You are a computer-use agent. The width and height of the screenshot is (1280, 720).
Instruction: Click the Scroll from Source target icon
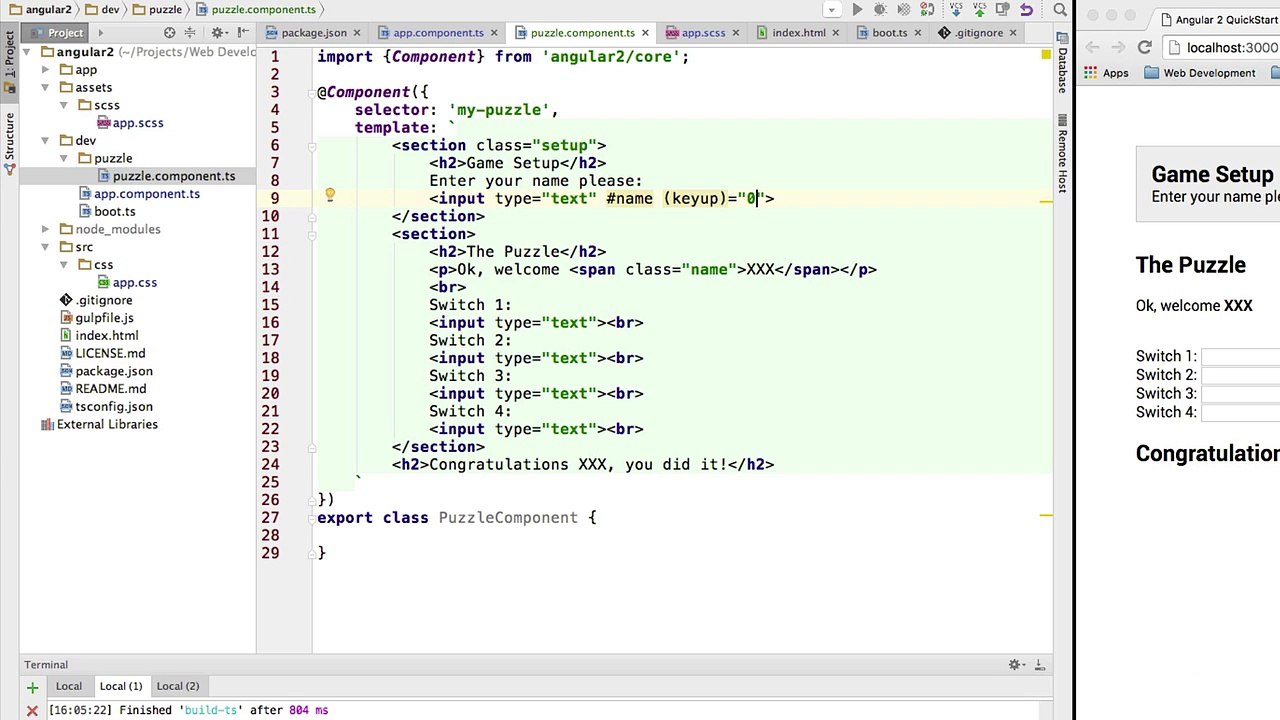pos(169,33)
